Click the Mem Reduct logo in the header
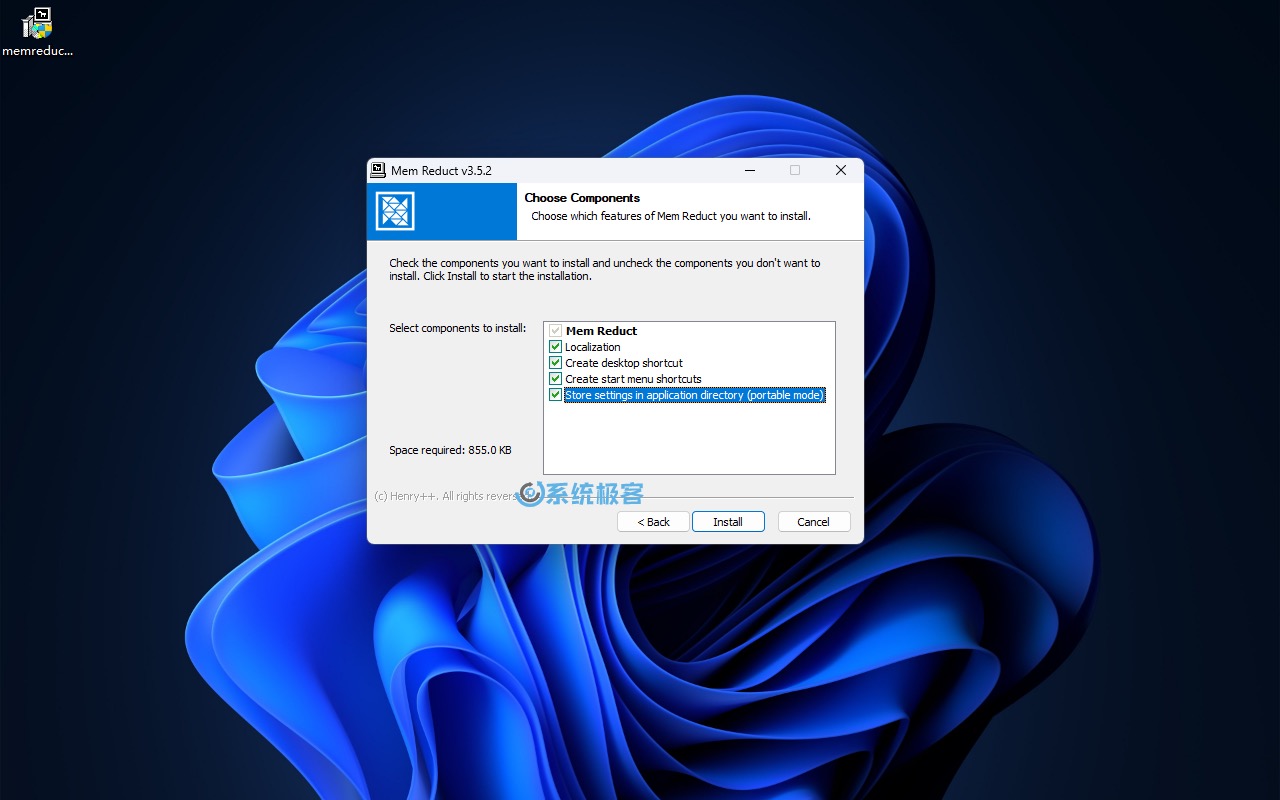1280x800 pixels. [x=395, y=211]
